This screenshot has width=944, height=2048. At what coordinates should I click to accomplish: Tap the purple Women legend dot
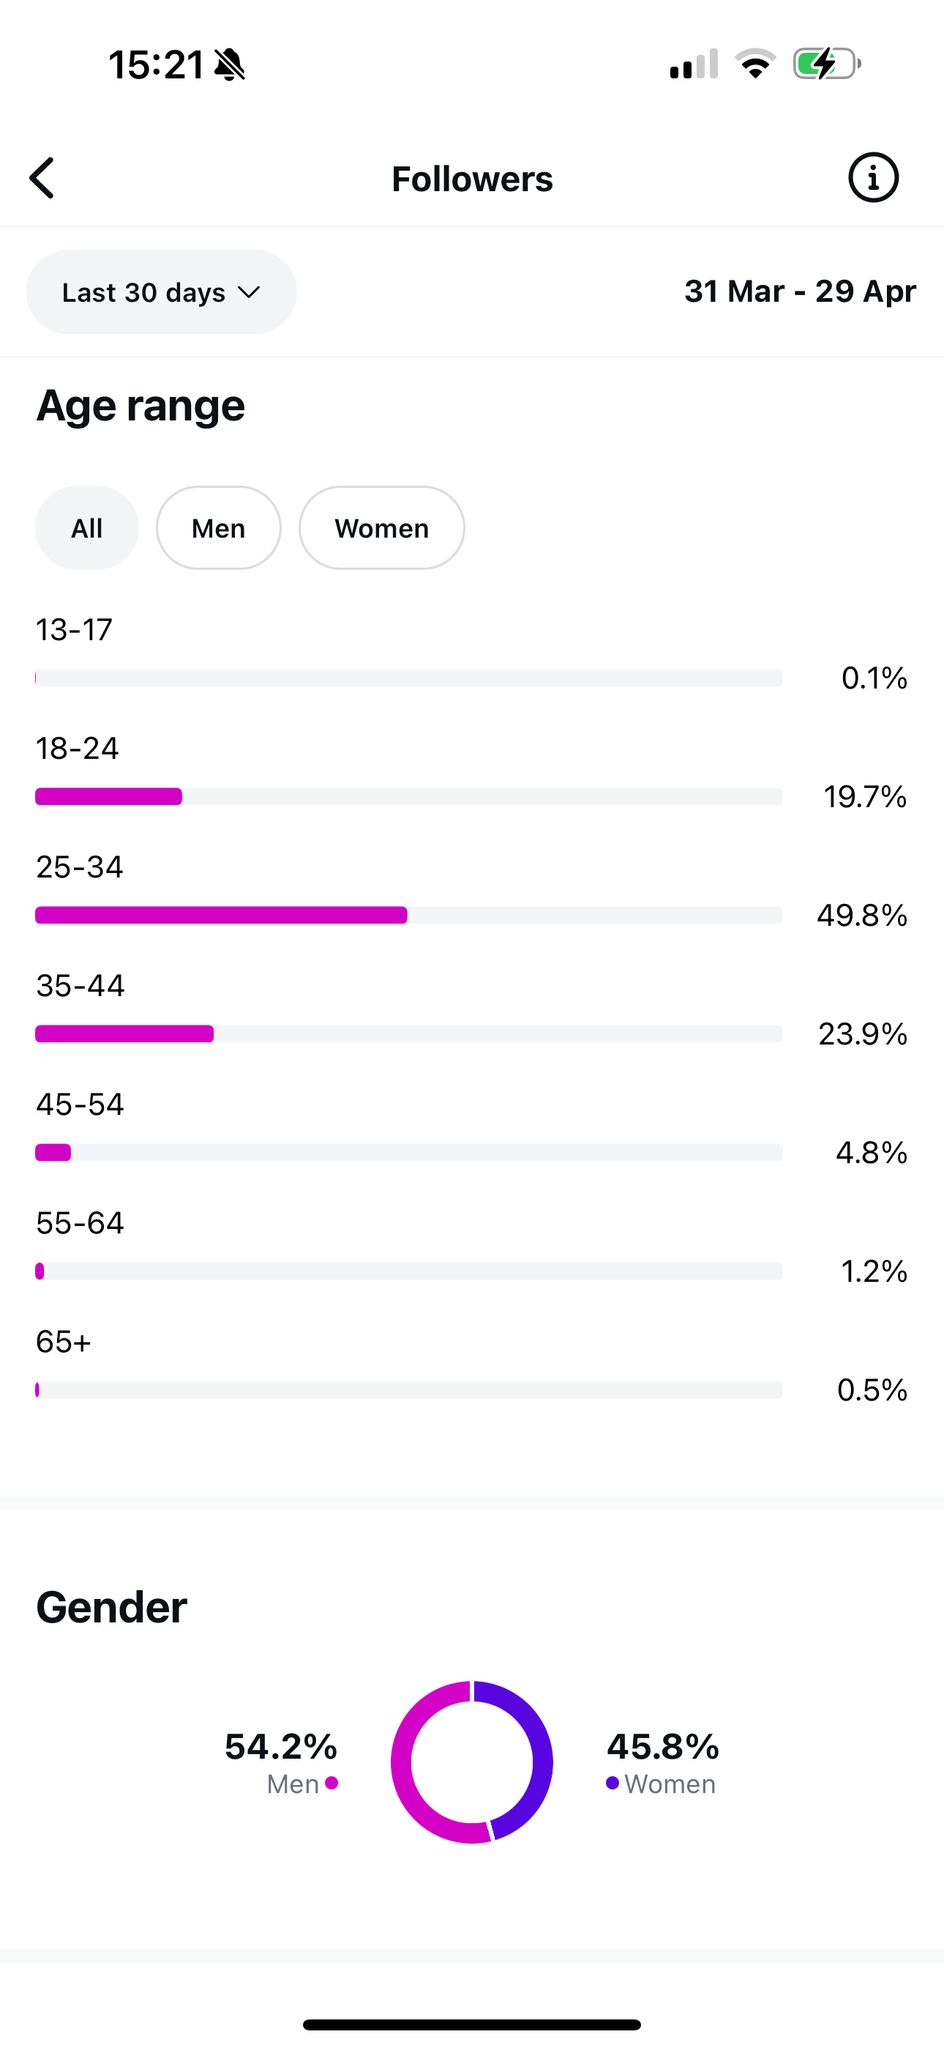coord(612,1782)
